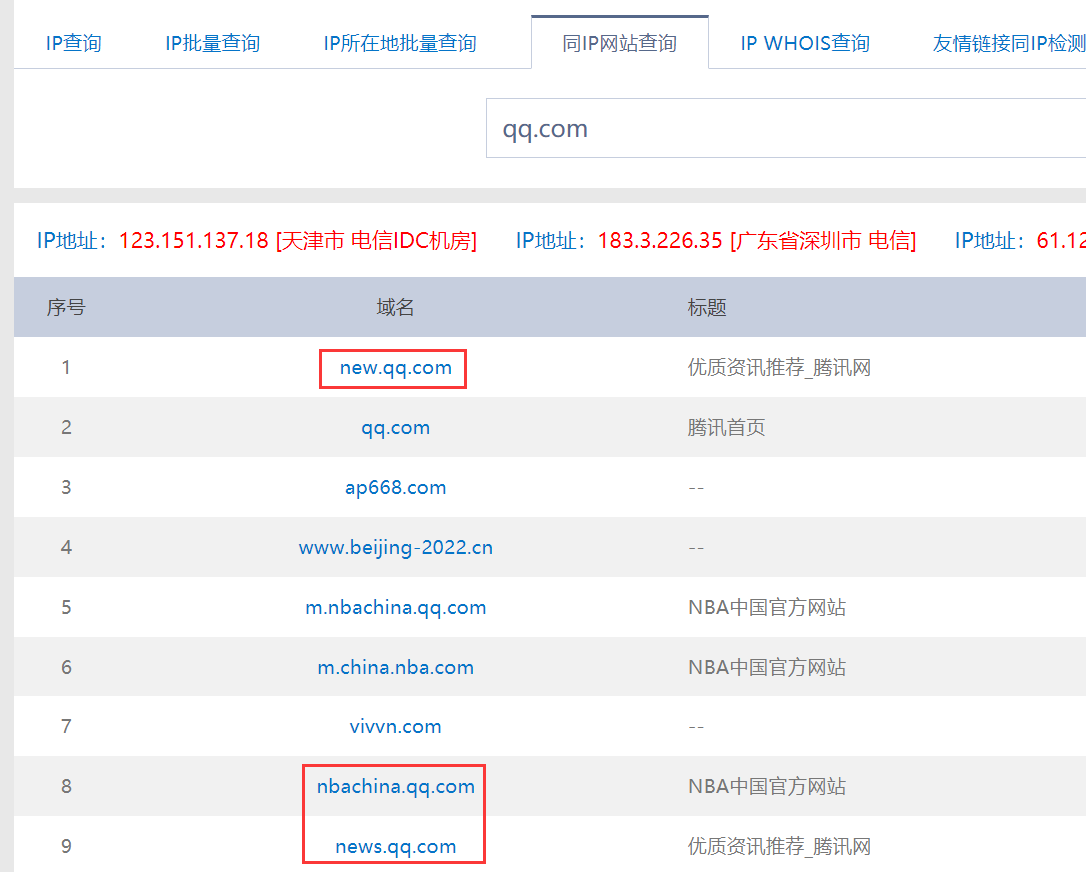
Task: Click title NBA中国官方网站 in row 8
Action: [767, 786]
